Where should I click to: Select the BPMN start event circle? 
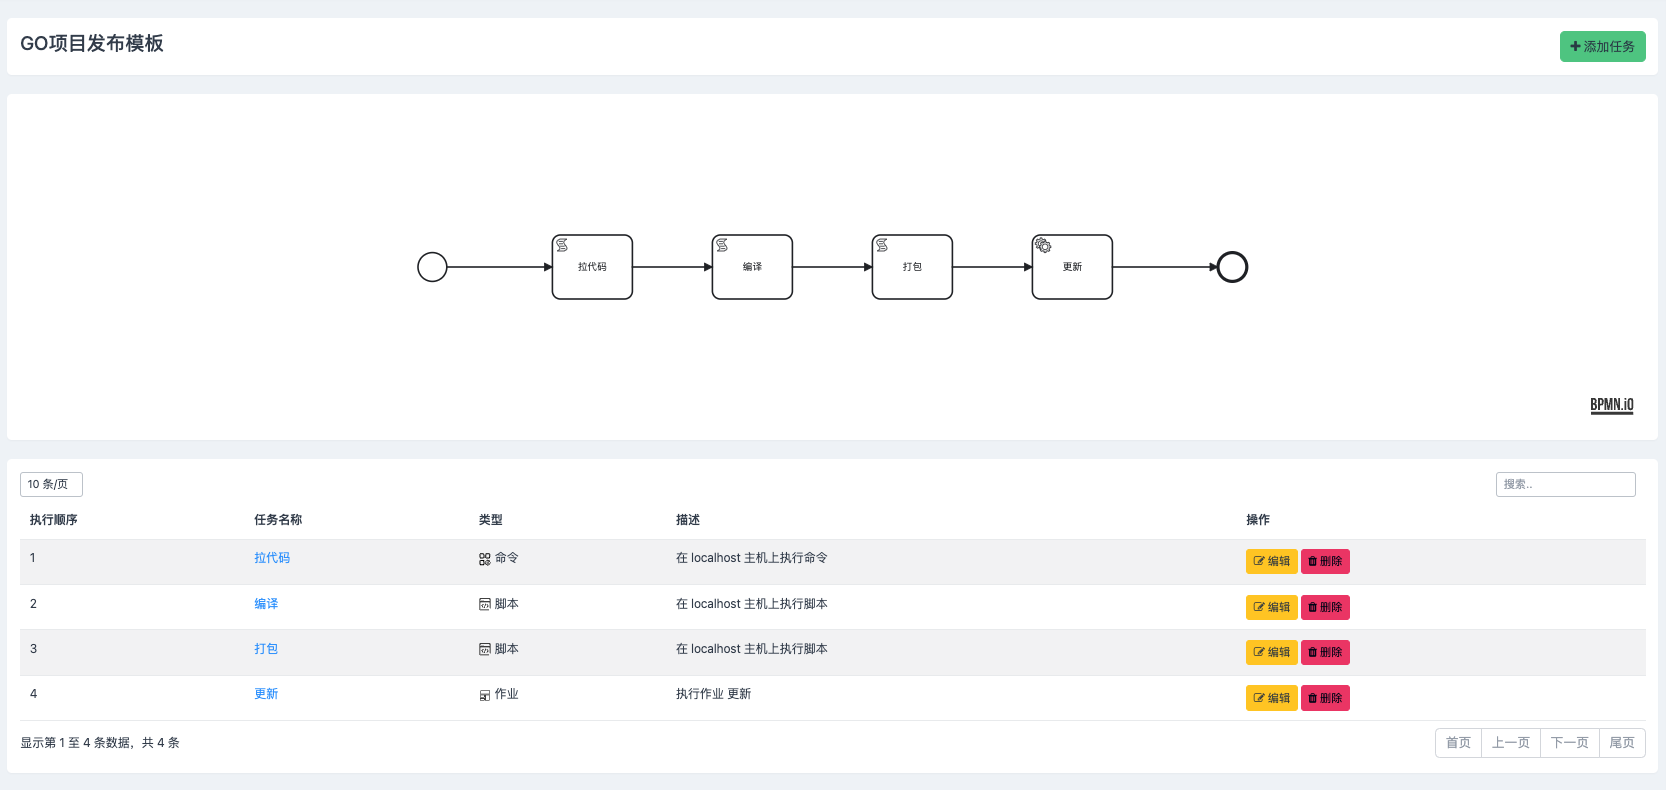pos(432,267)
